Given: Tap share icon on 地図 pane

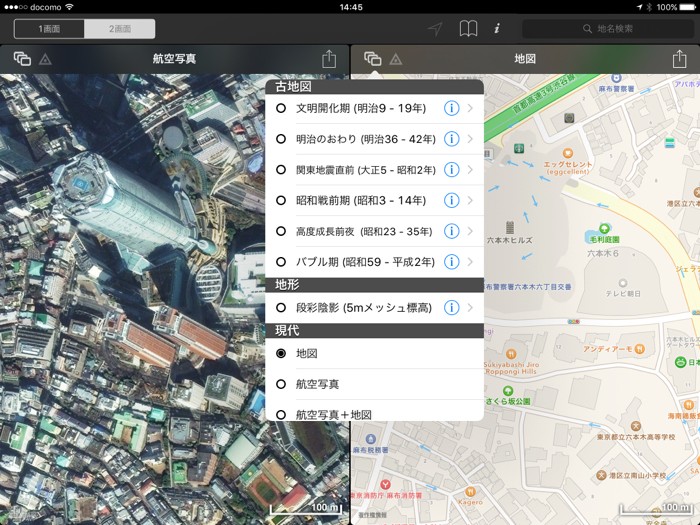Looking at the screenshot, I should click(679, 59).
